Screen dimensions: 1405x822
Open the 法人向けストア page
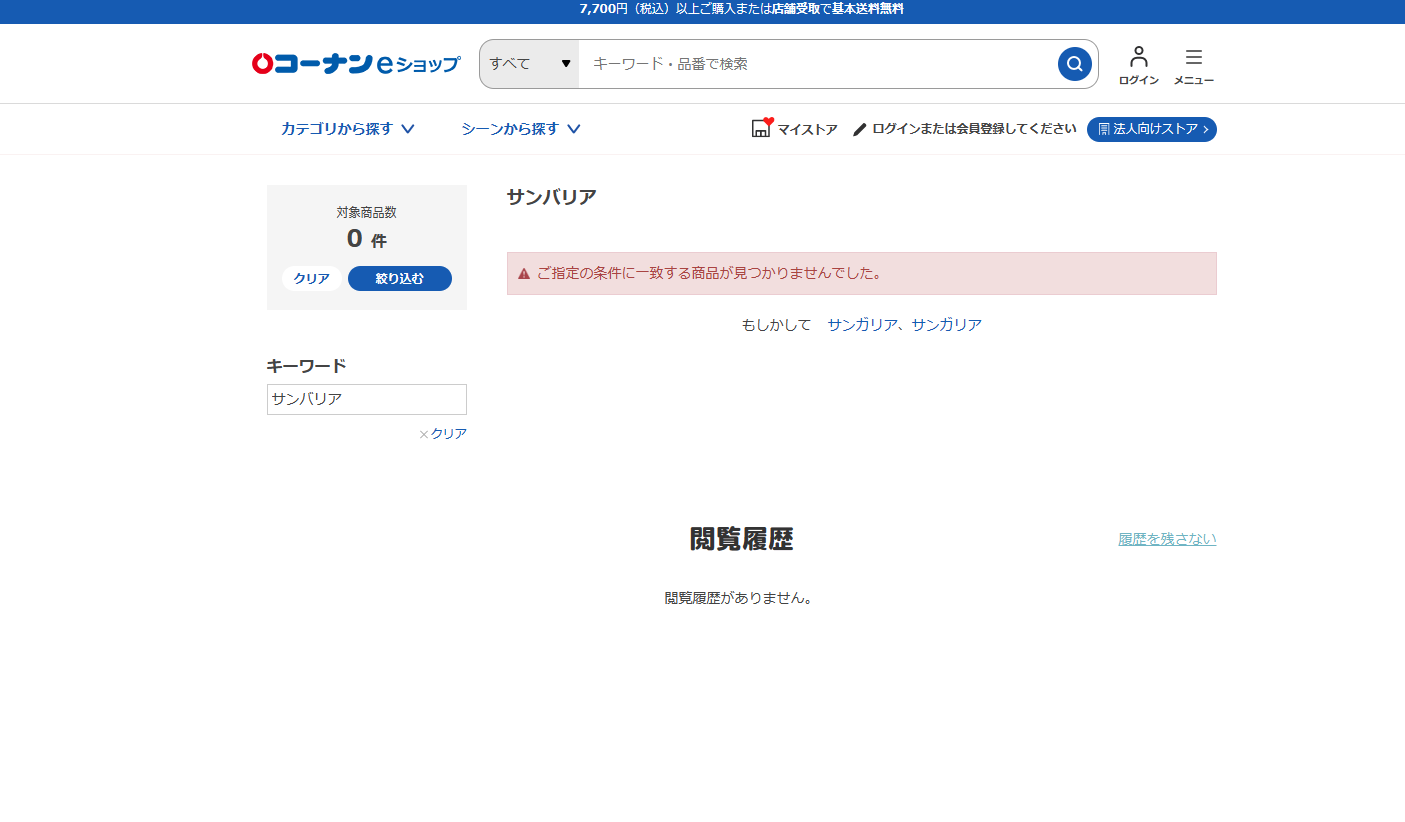tap(1151, 129)
